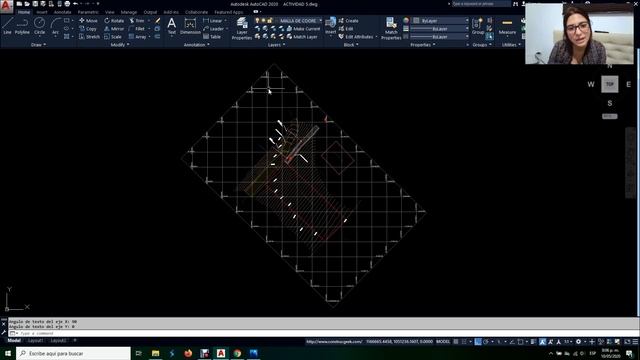The width and height of the screenshot is (640, 360).
Task: Toggle highlighted ortho mode in status bar
Action: click(x=478, y=342)
